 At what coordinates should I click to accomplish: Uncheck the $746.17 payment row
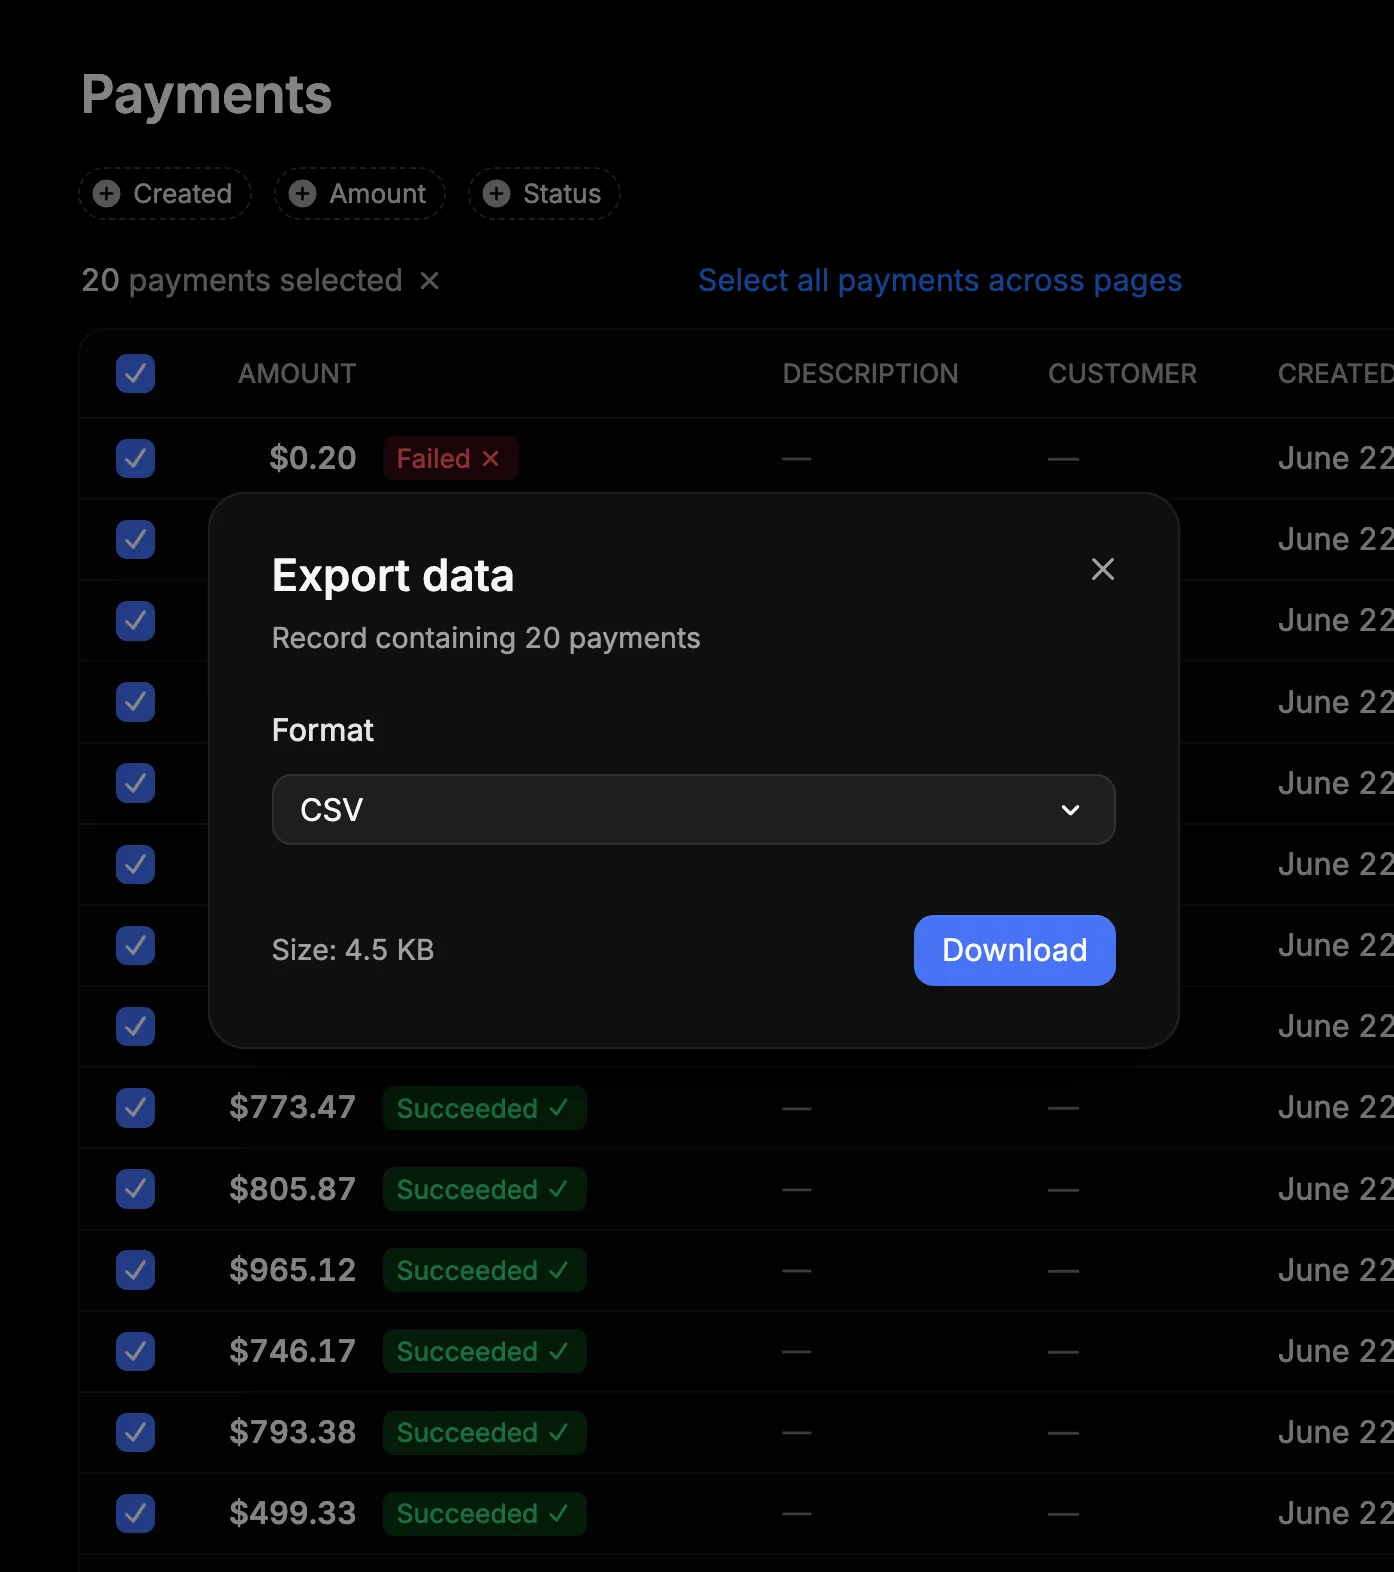pyautogui.click(x=135, y=1351)
